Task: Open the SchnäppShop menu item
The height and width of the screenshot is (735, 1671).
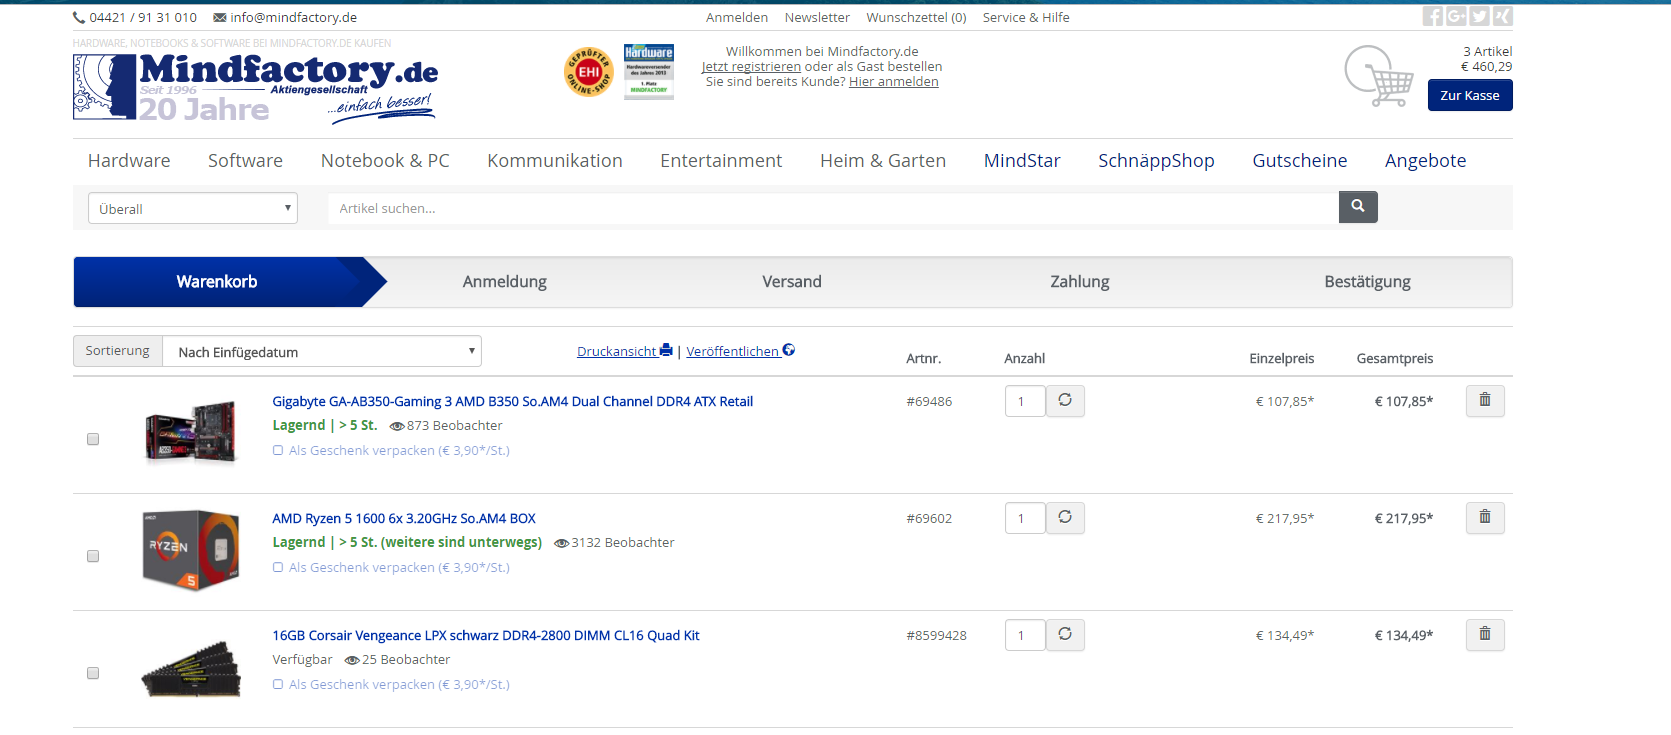Action: click(1156, 161)
